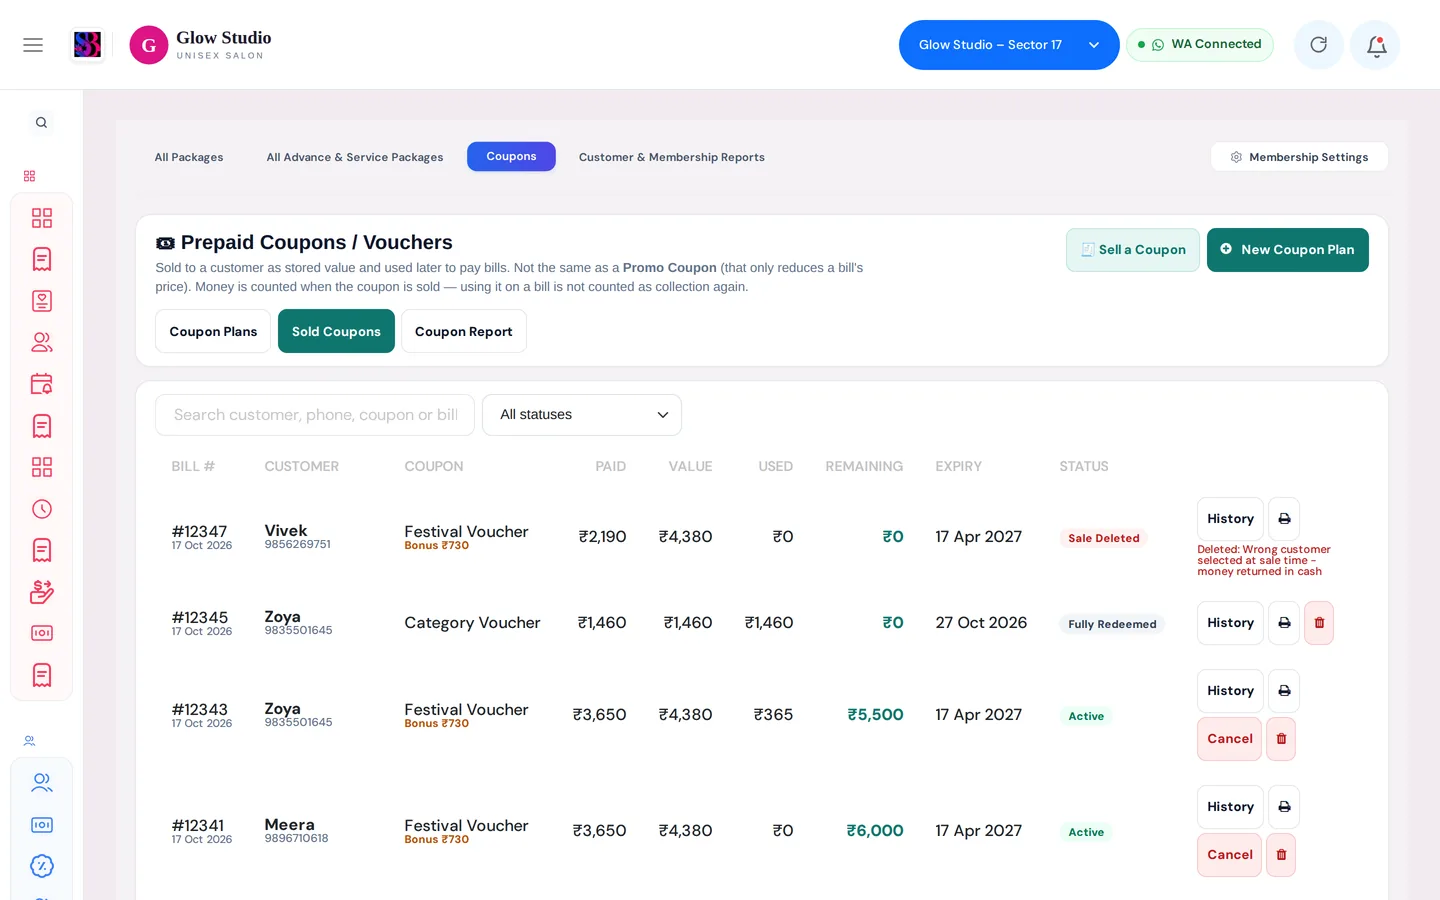Image resolution: width=1440 pixels, height=900 pixels.
Task: Click the ₹5,500 remaining value
Action: click(875, 715)
